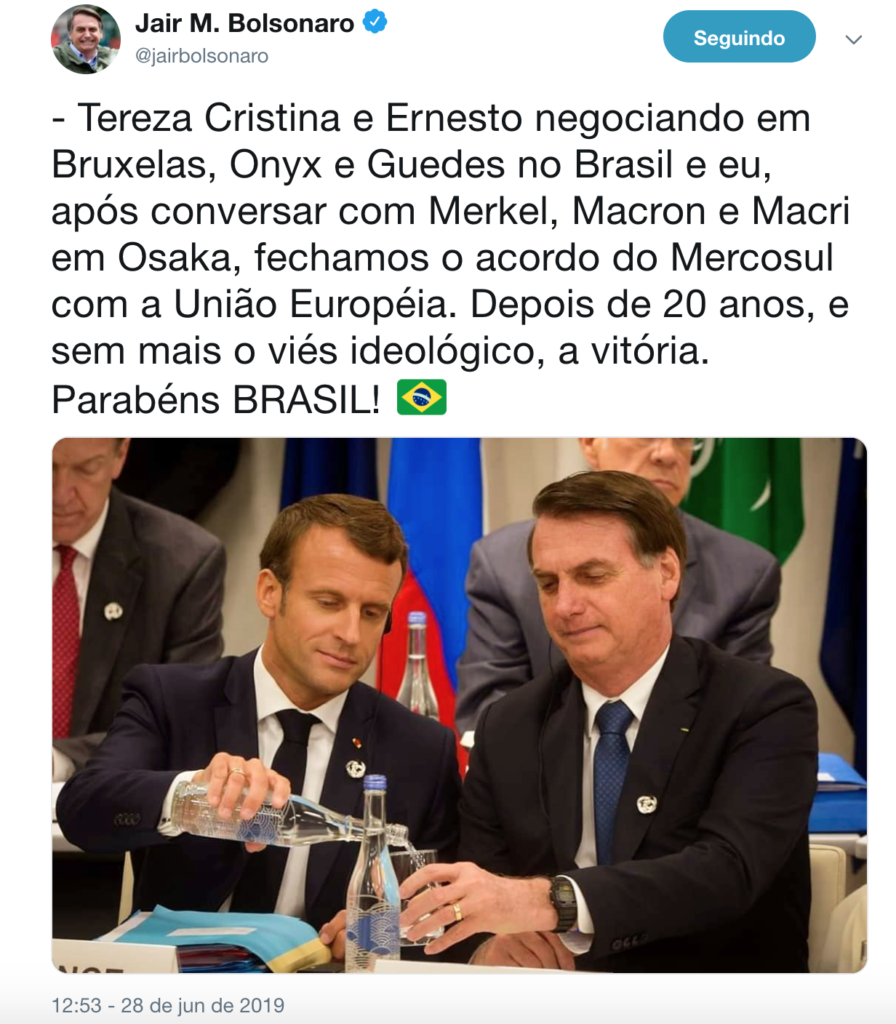Click the blue verified badge
This screenshot has width=896, height=1024.
click(375, 22)
